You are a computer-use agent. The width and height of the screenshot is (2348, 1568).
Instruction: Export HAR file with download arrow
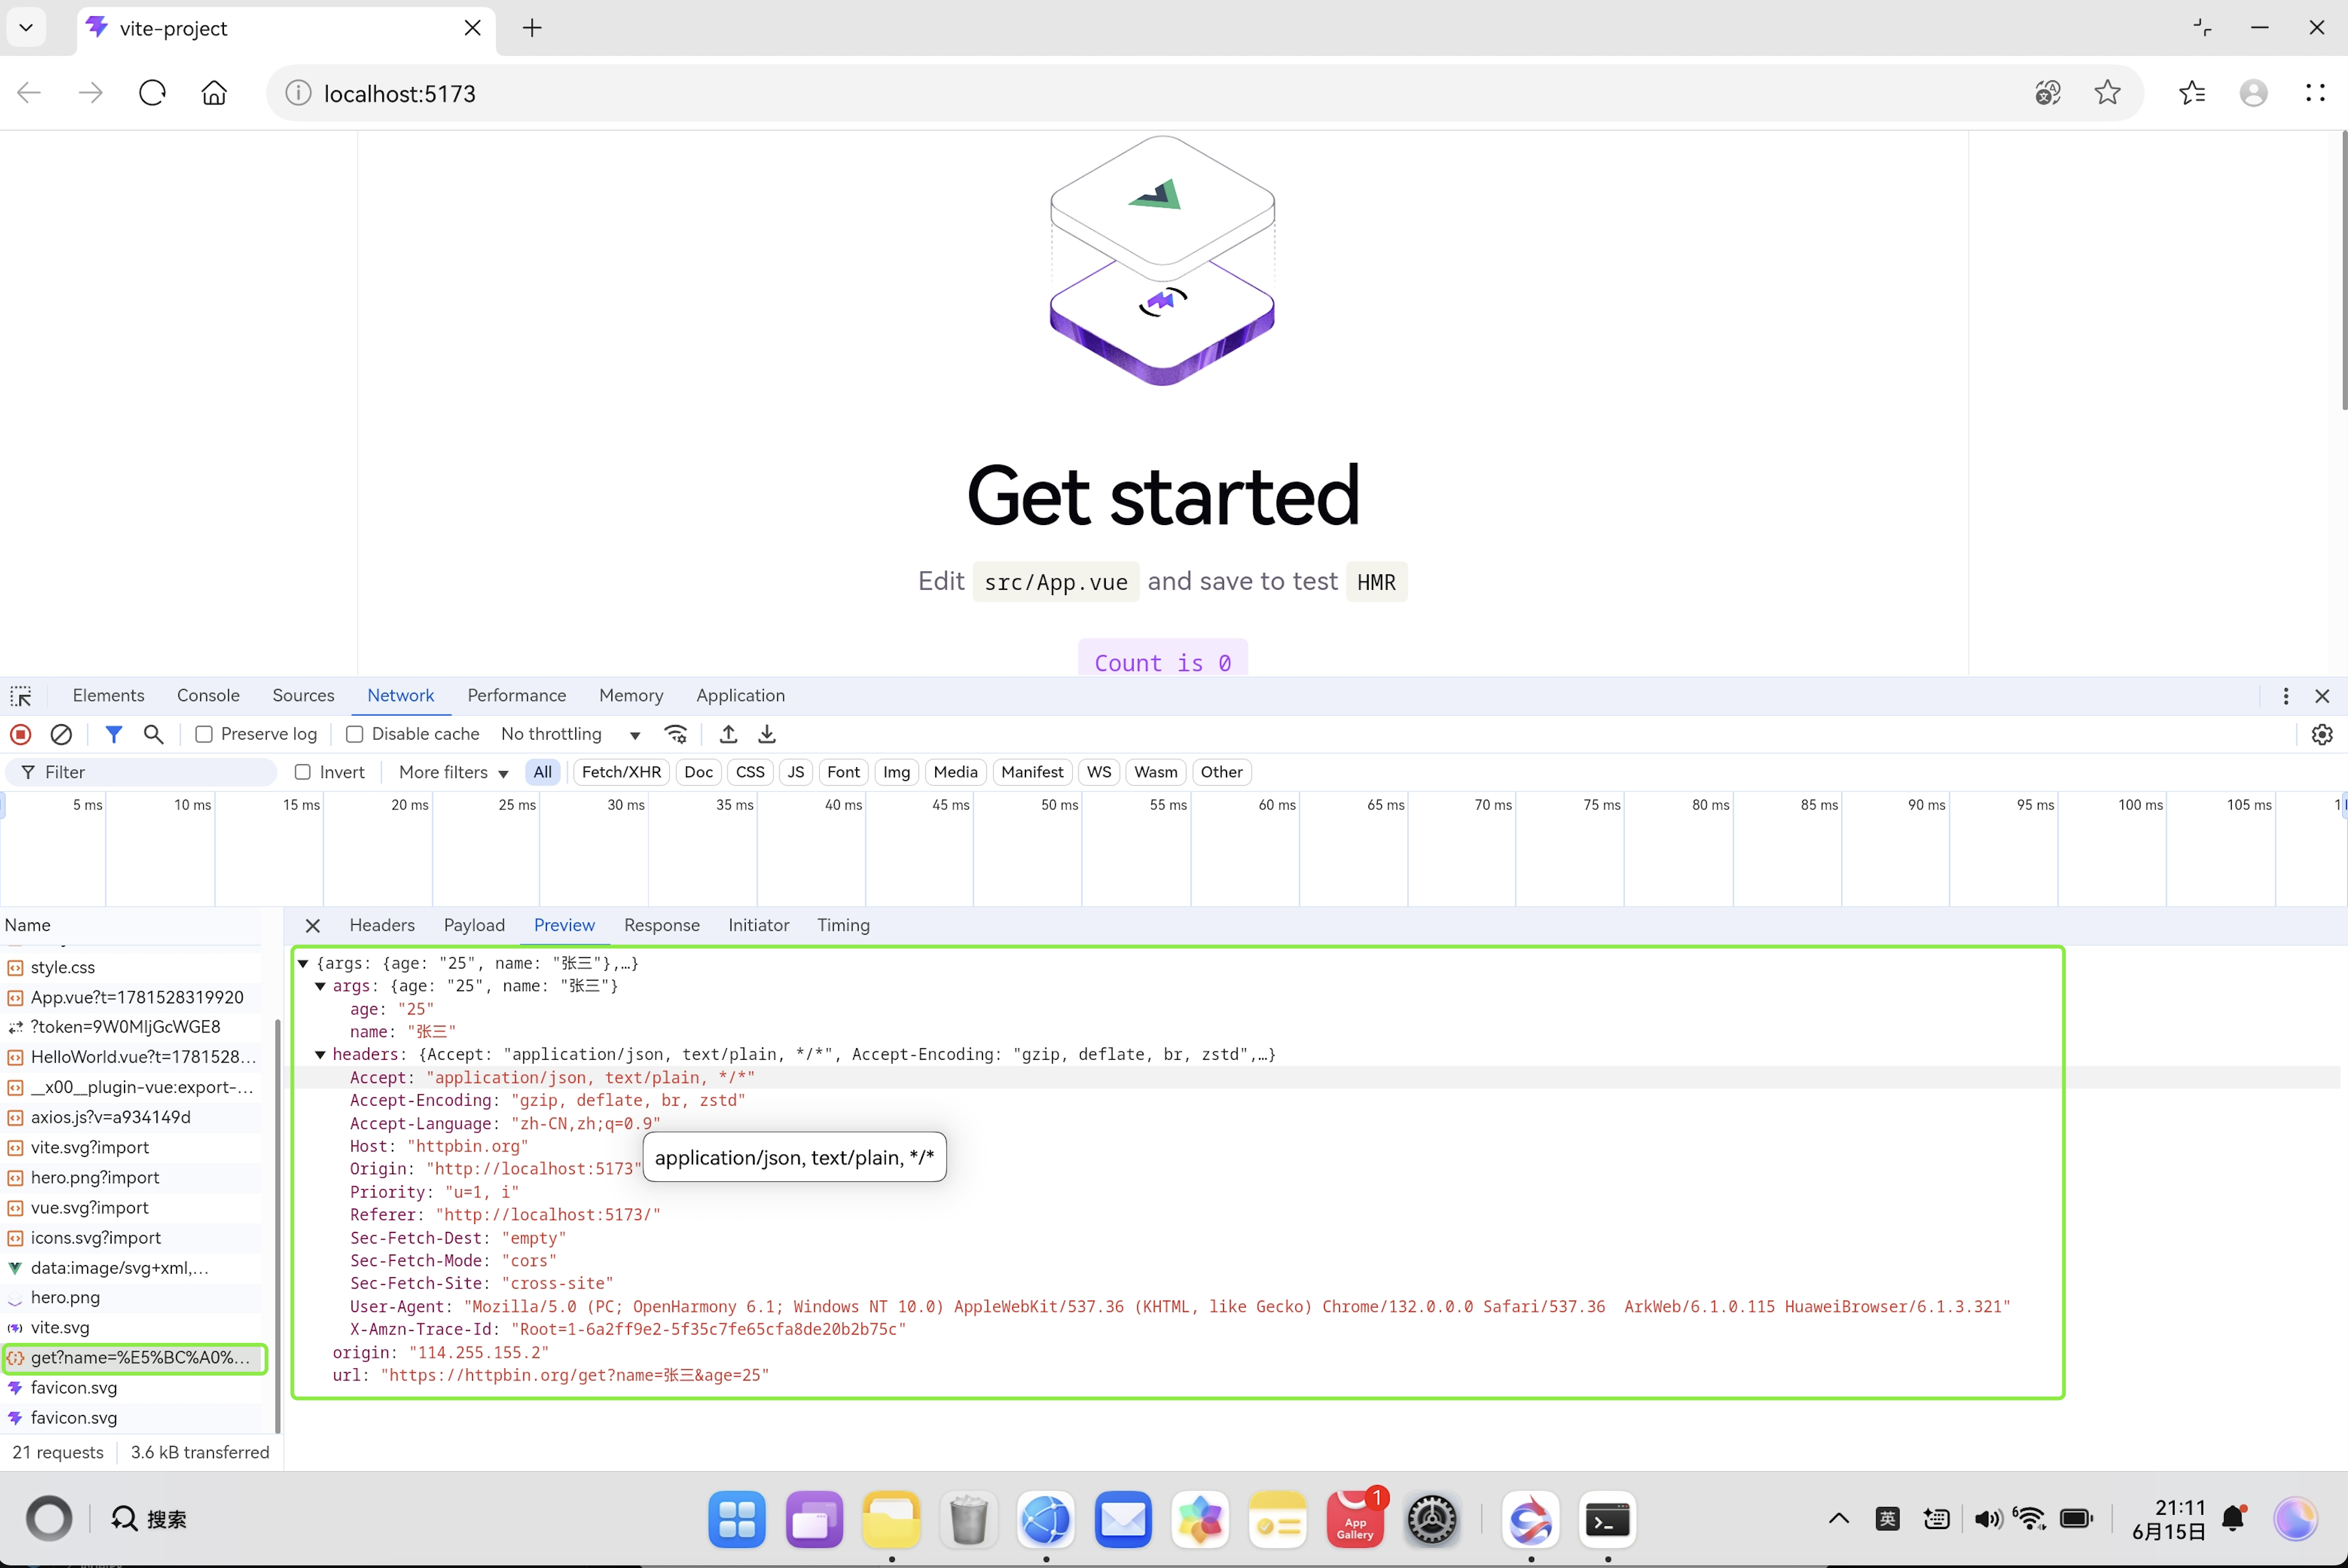point(767,734)
